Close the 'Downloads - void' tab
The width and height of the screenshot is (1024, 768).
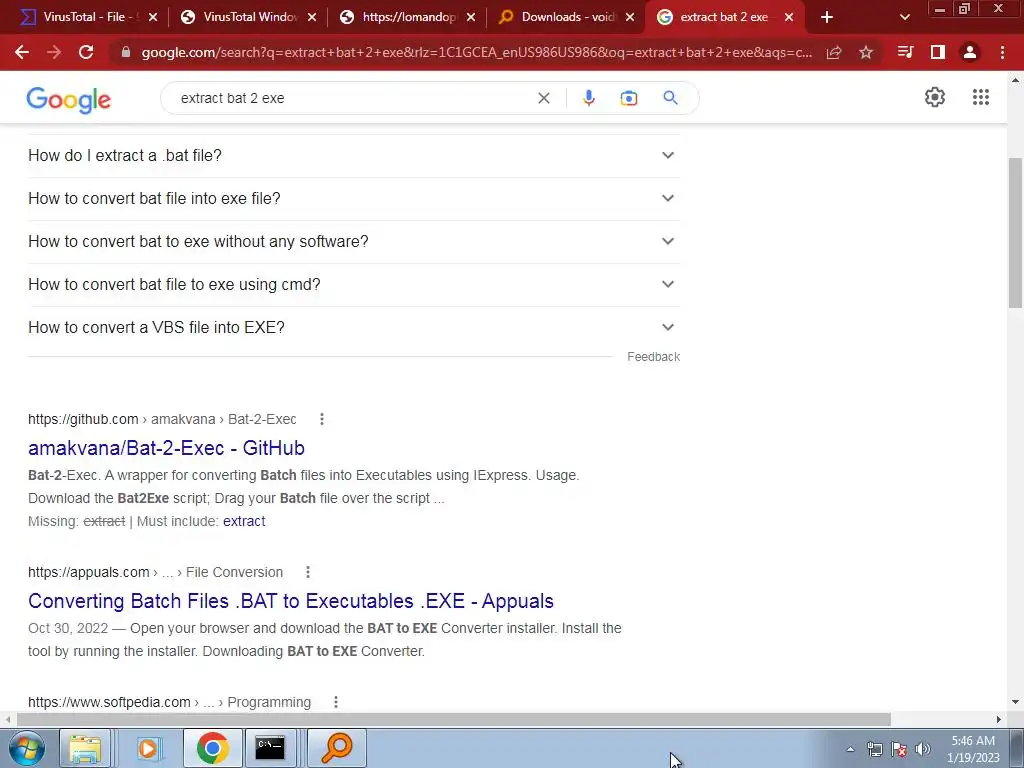tap(630, 17)
